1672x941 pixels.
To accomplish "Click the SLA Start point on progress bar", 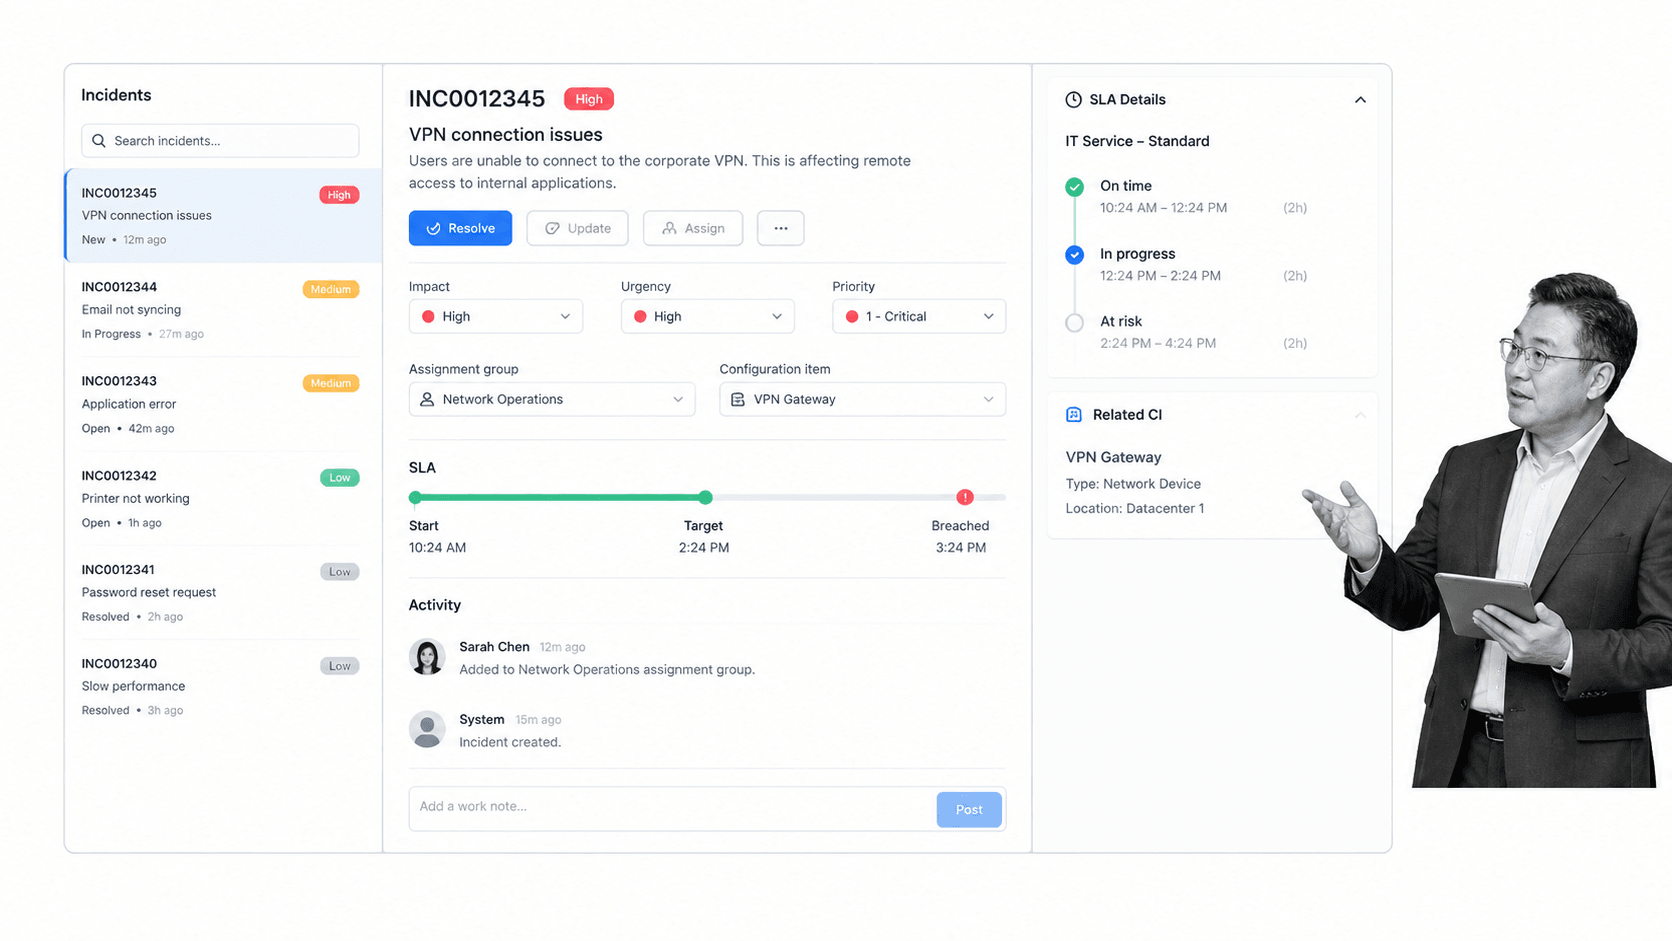I will 415,497.
